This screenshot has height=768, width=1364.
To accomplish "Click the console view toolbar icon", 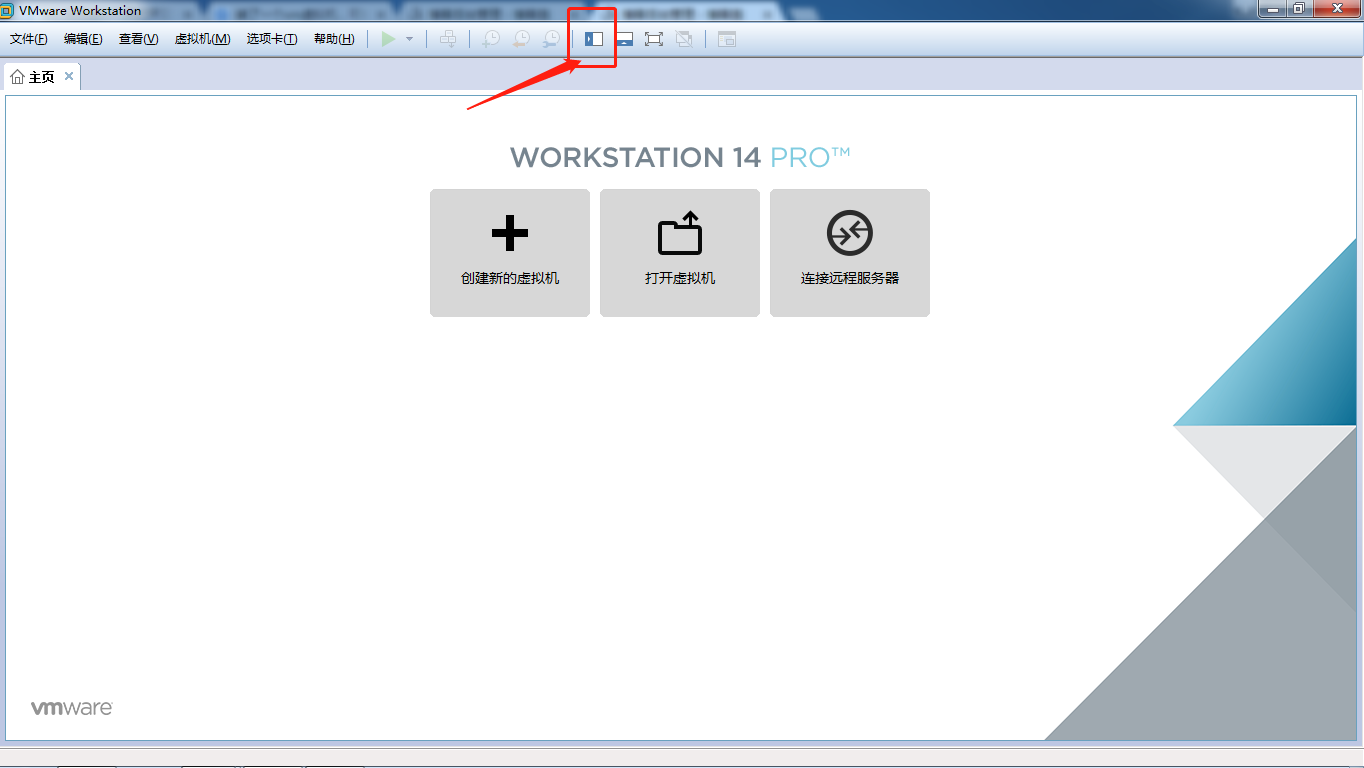I will point(727,39).
